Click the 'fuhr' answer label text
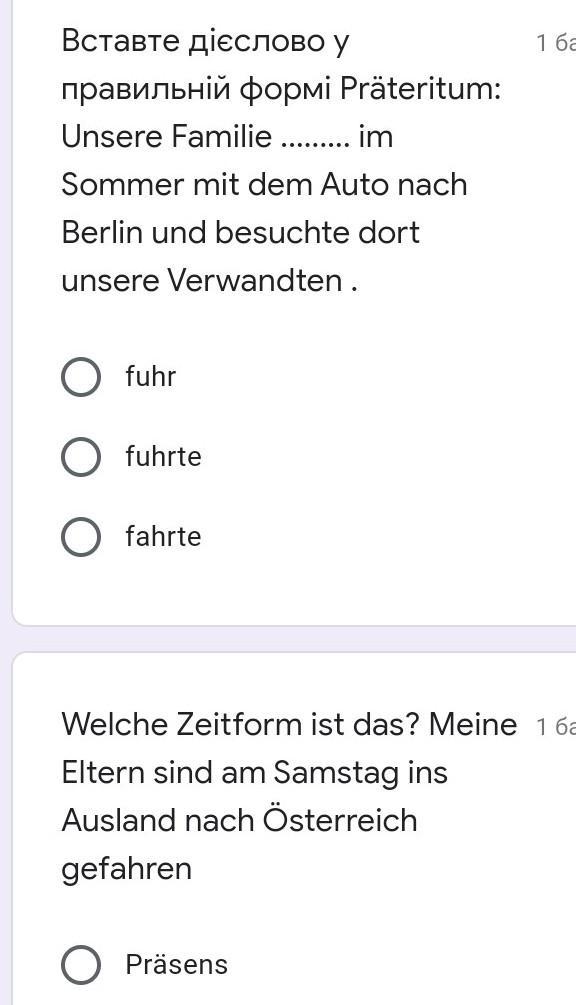 [151, 376]
